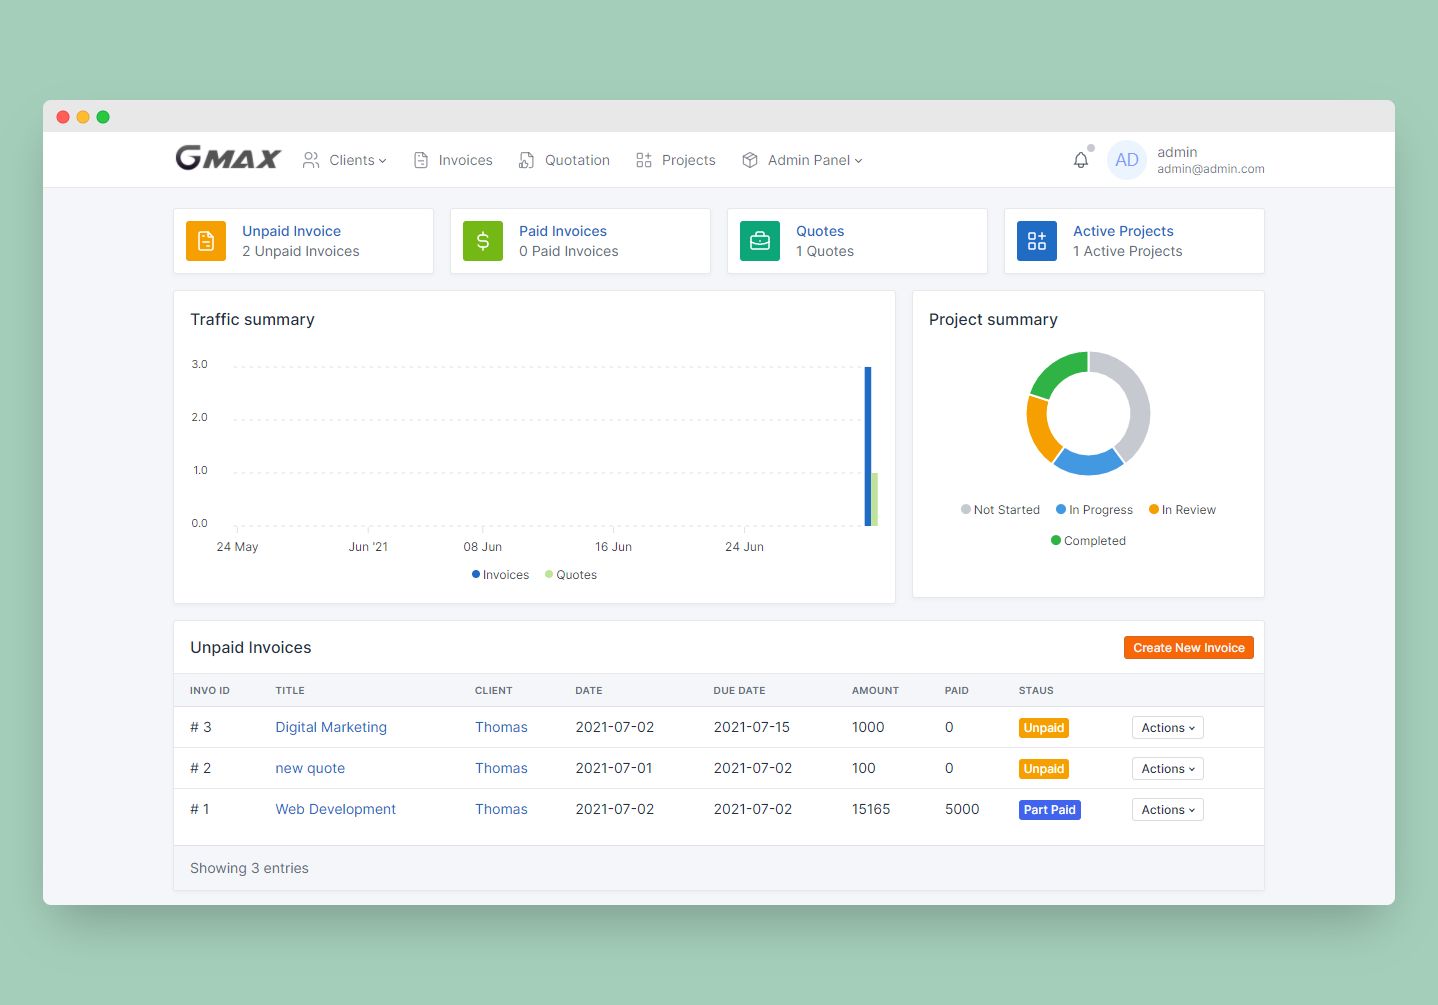1438x1005 pixels.
Task: Click the green dollar Paid Invoices icon
Action: coord(483,241)
